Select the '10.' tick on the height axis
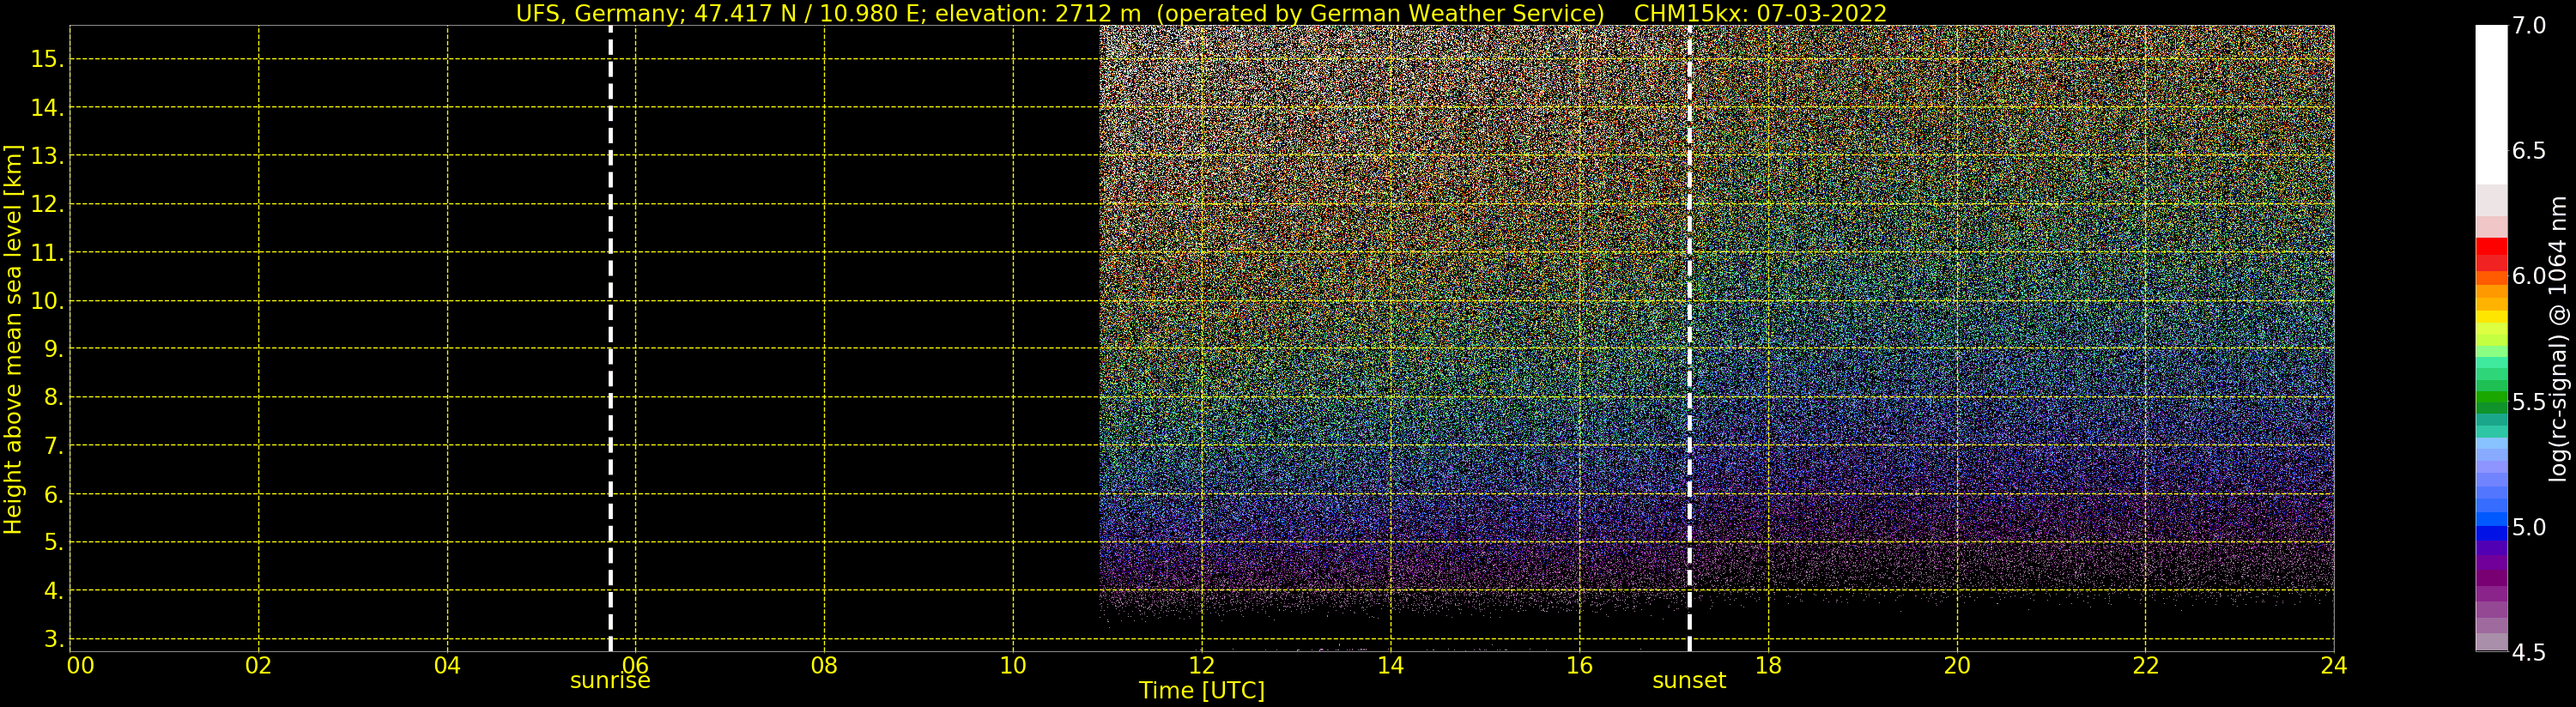The width and height of the screenshot is (2576, 707). (47, 301)
